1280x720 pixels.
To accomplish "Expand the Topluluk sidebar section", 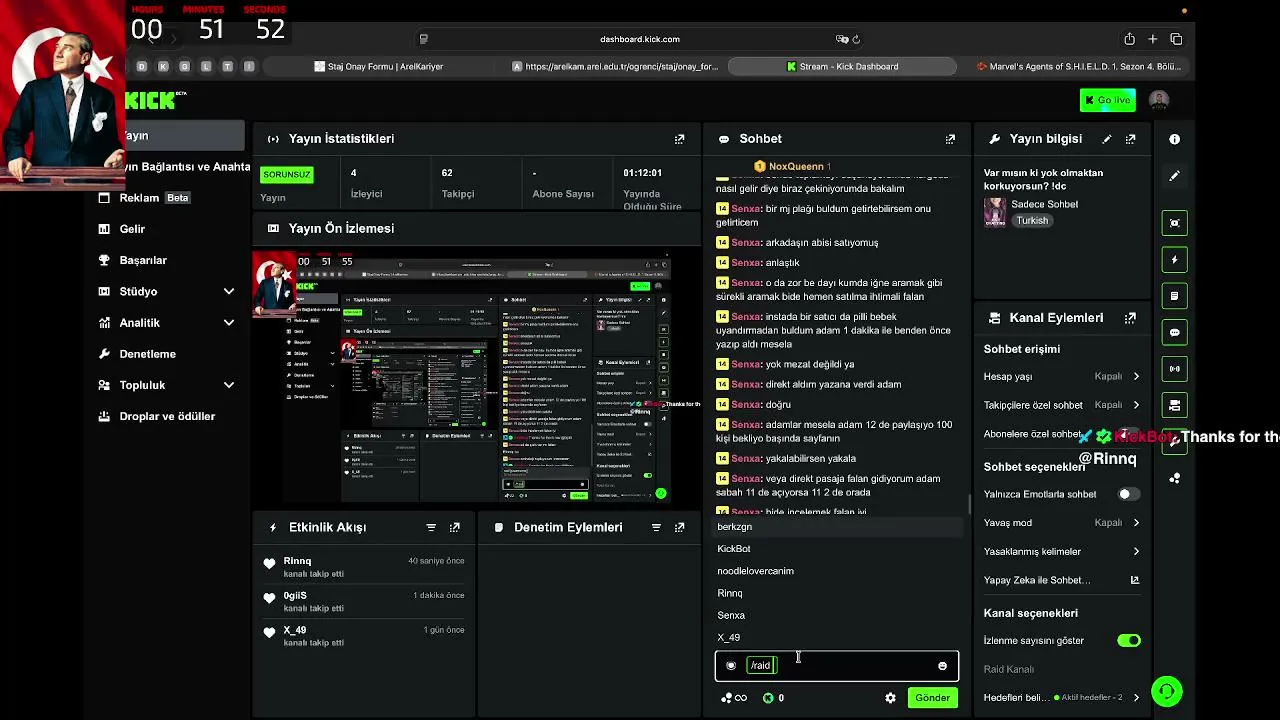I will click(229, 385).
